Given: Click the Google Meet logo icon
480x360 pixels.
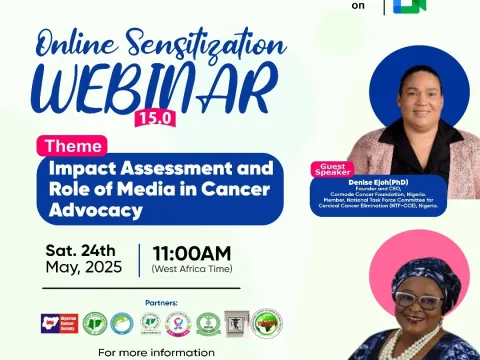Looking at the screenshot, I should 409,6.
